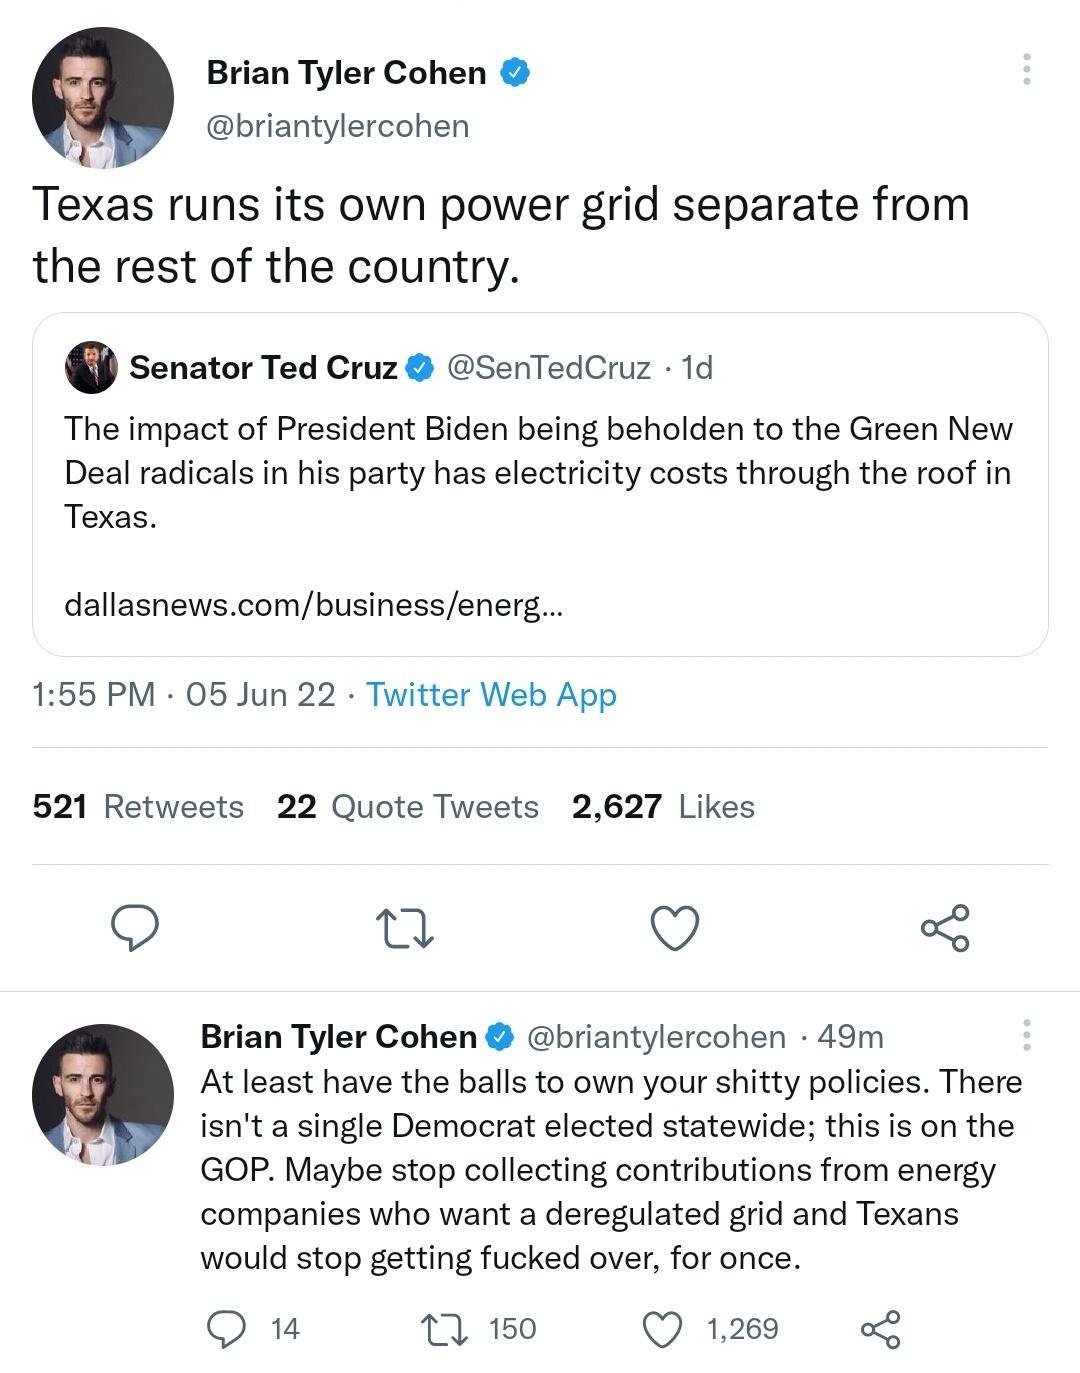
Task: Open reply composer on Cohen's 49m reply
Action: [x=228, y=1330]
